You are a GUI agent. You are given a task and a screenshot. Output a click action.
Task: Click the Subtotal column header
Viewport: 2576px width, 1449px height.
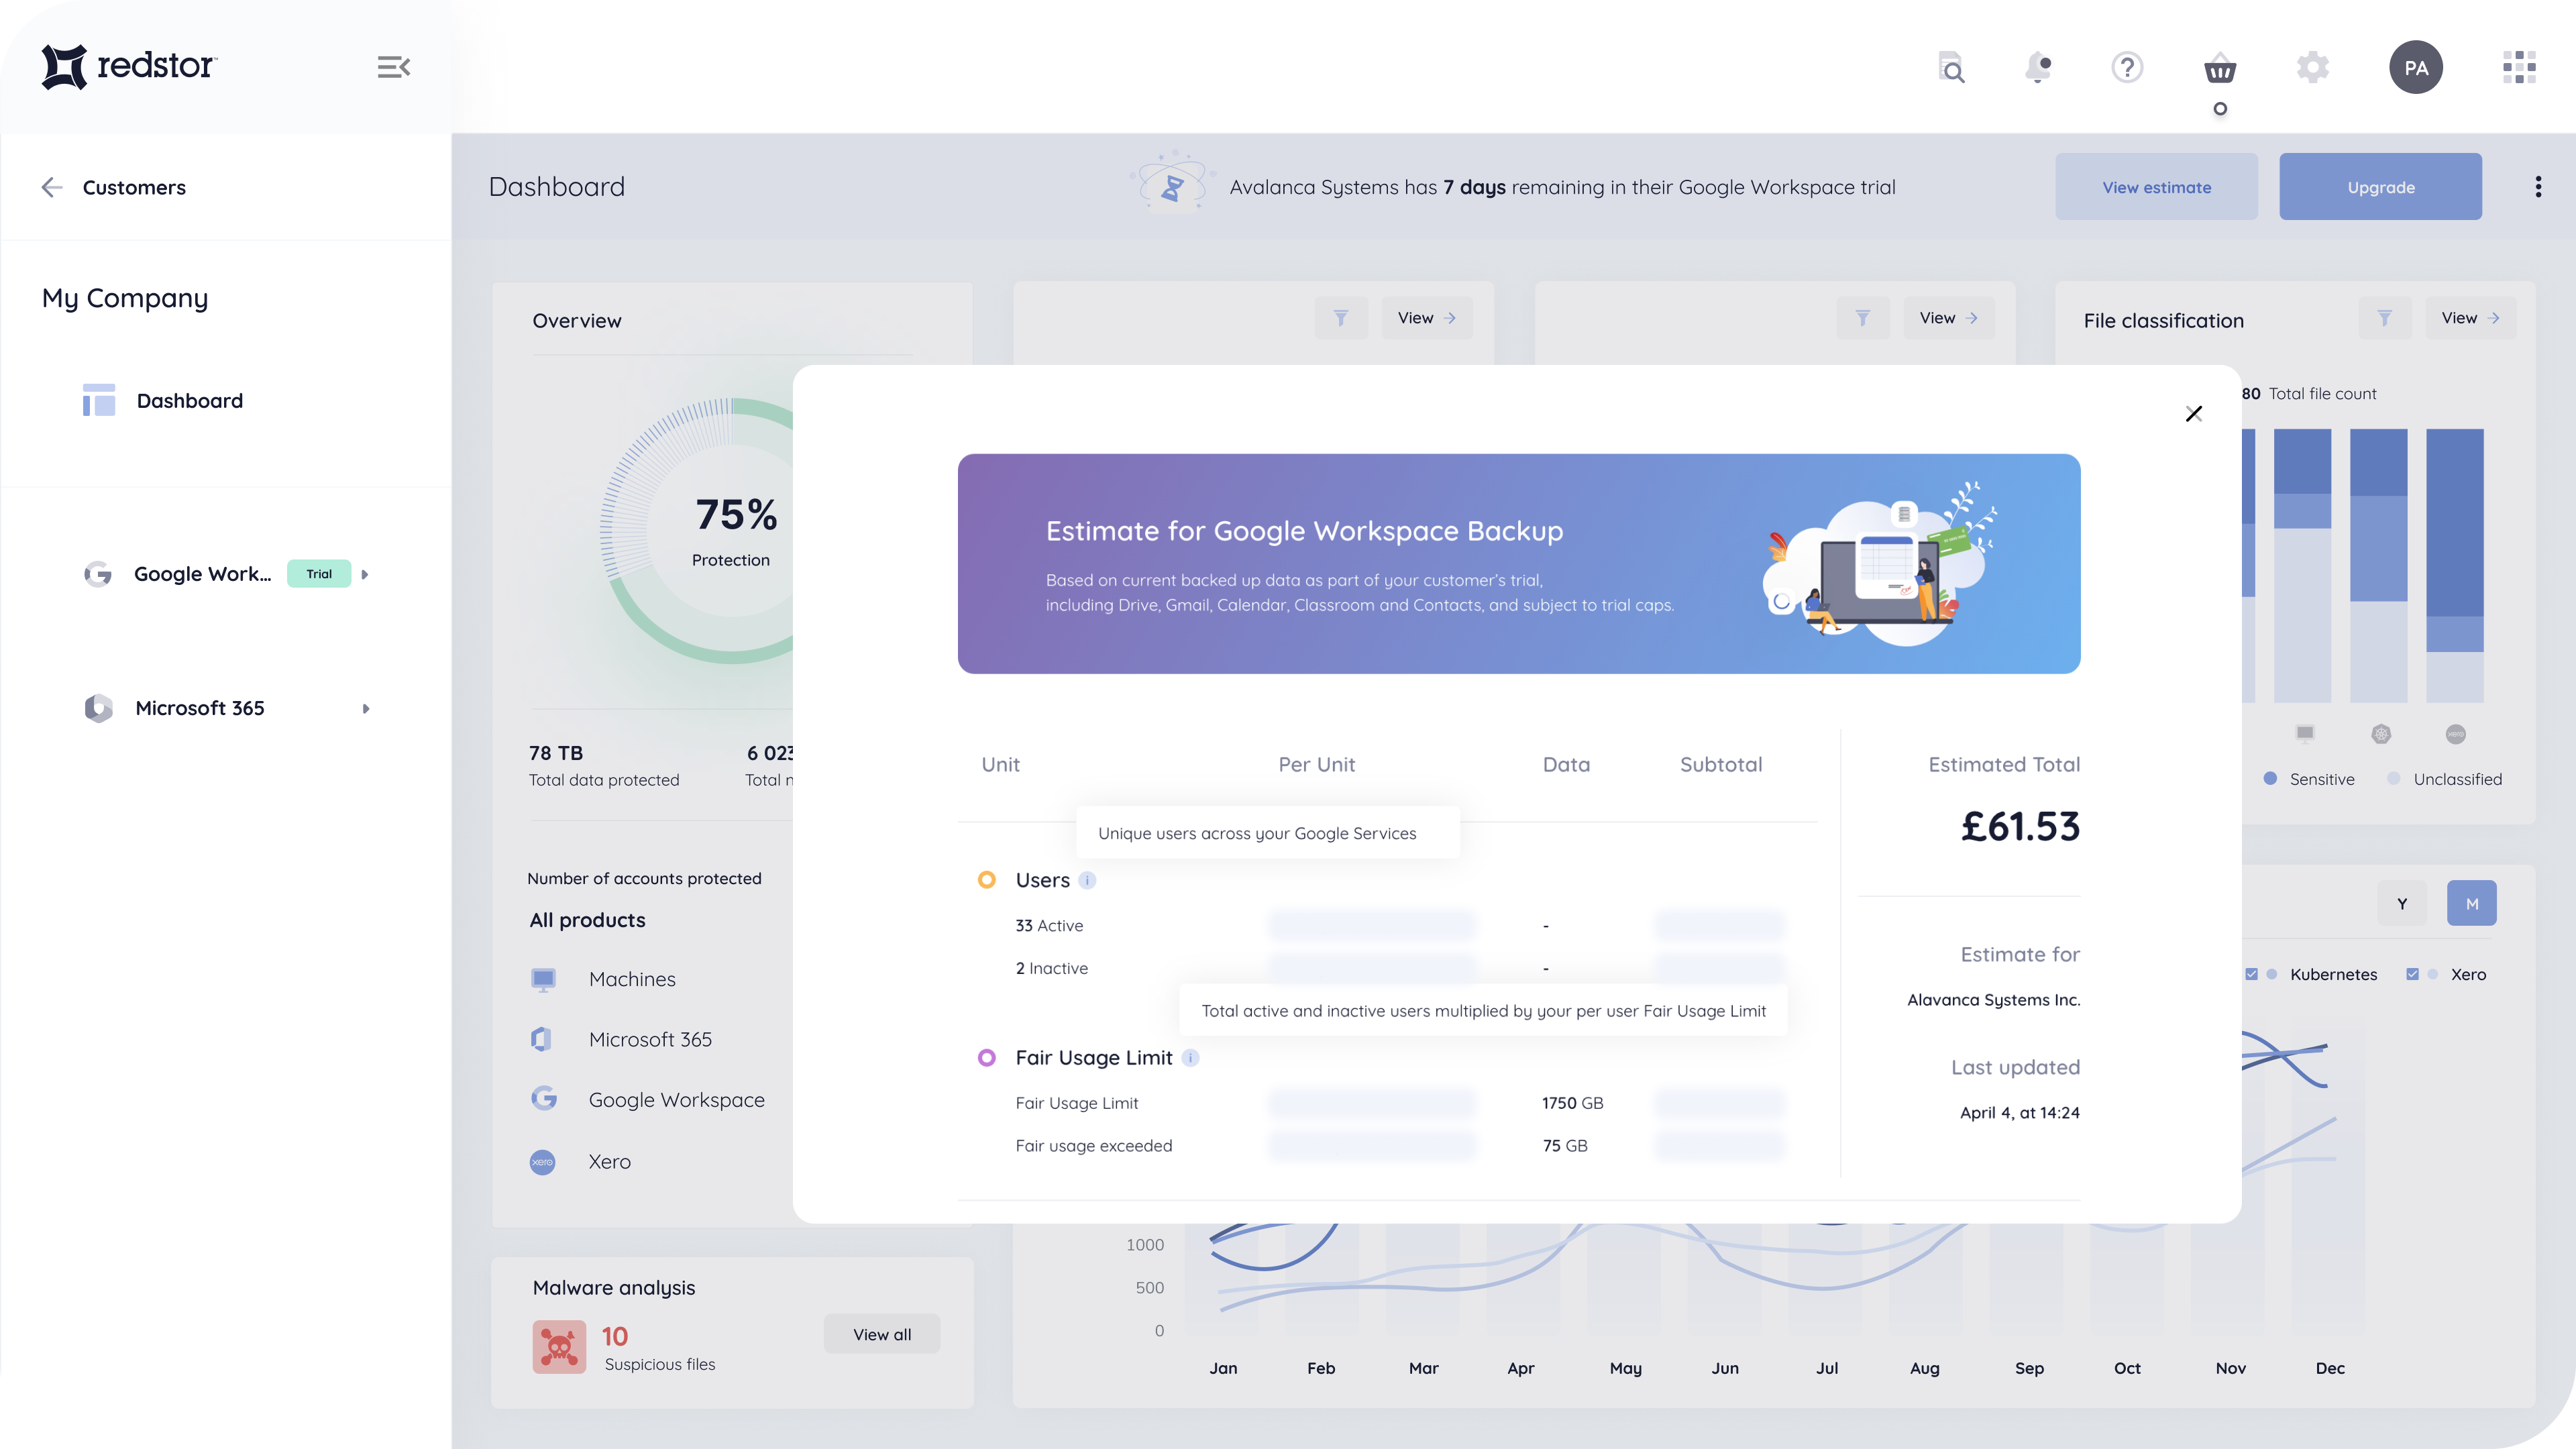(1720, 765)
